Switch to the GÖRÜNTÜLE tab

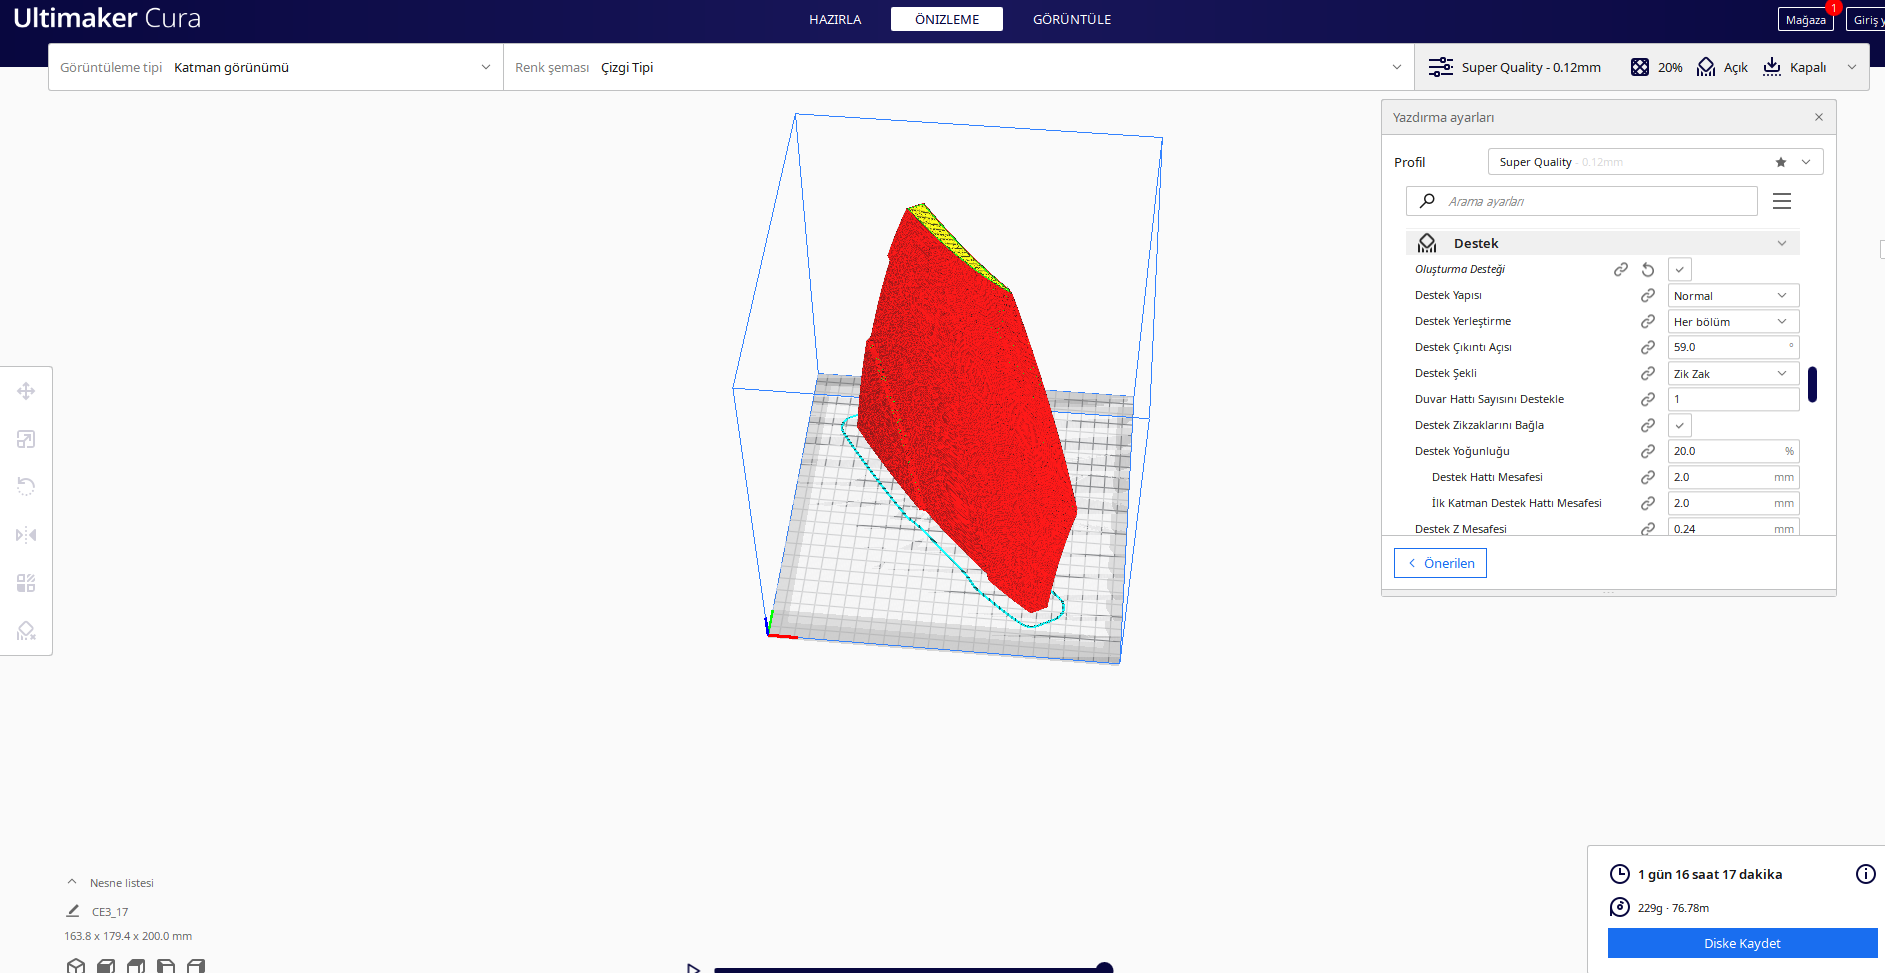coord(1072,19)
